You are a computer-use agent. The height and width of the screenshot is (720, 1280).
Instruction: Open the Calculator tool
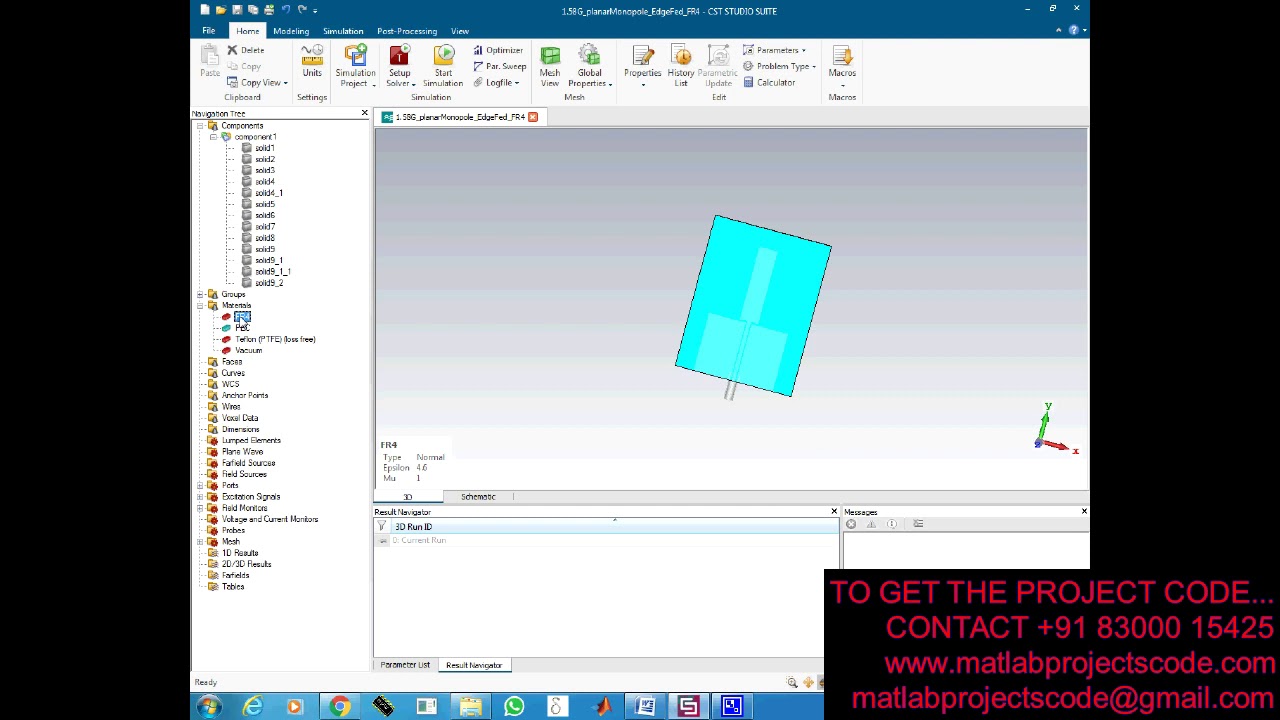tap(769, 83)
